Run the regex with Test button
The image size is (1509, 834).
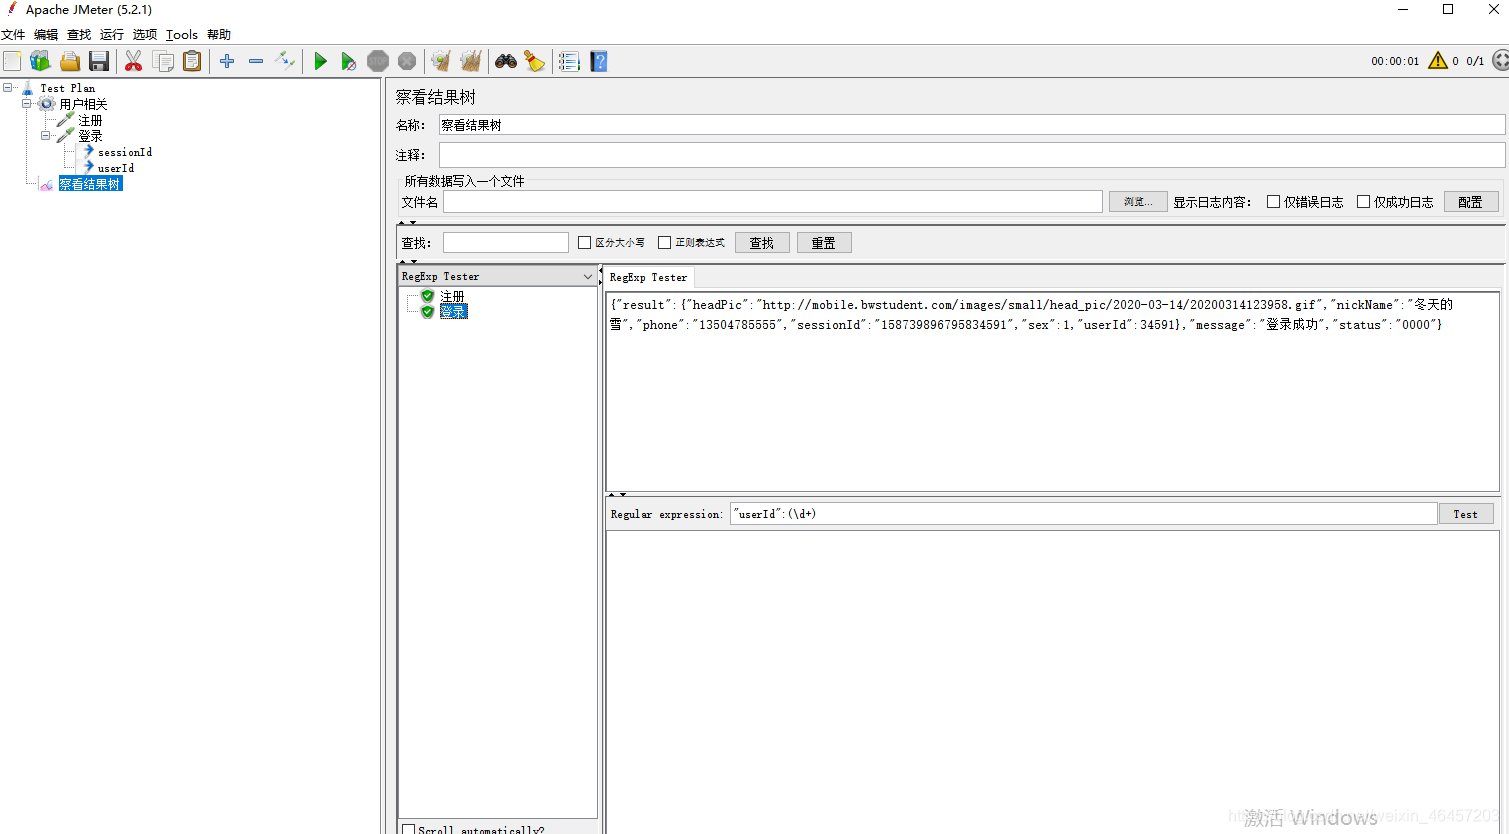coord(1466,514)
